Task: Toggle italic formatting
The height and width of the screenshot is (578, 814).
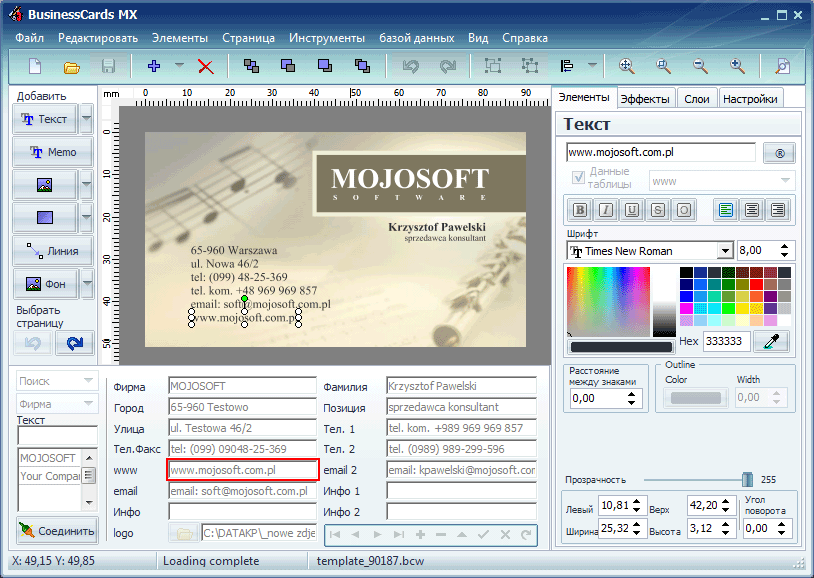Action: 605,210
